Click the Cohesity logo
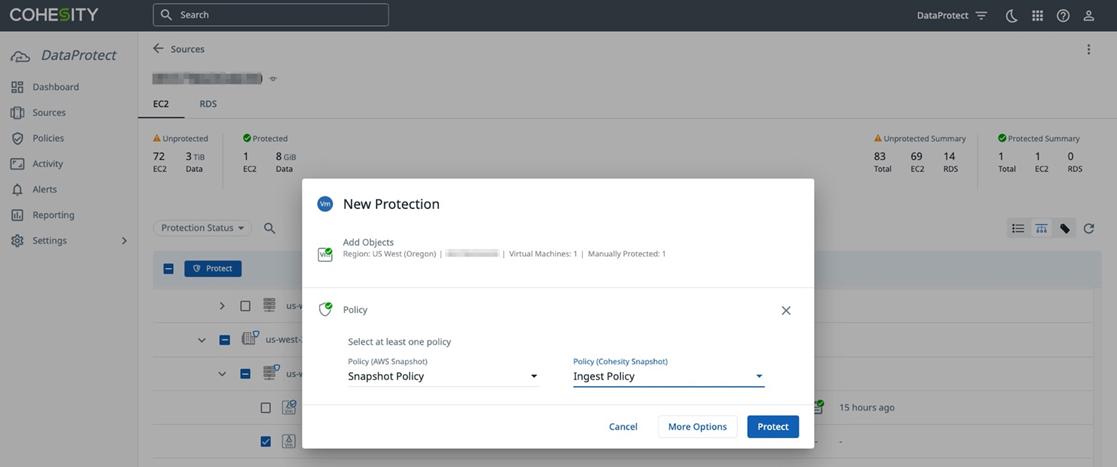Screen dimensions: 1117x467 pyautogui.click(x=54, y=15)
